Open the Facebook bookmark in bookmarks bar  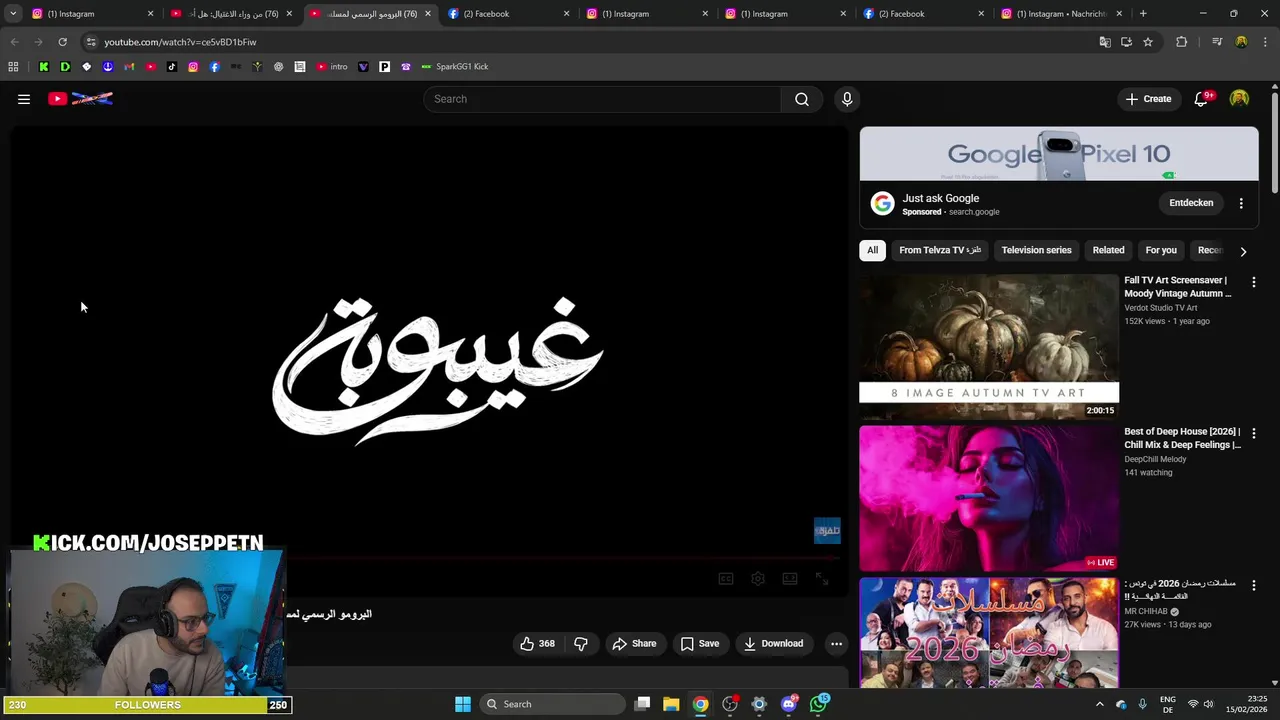click(214, 67)
